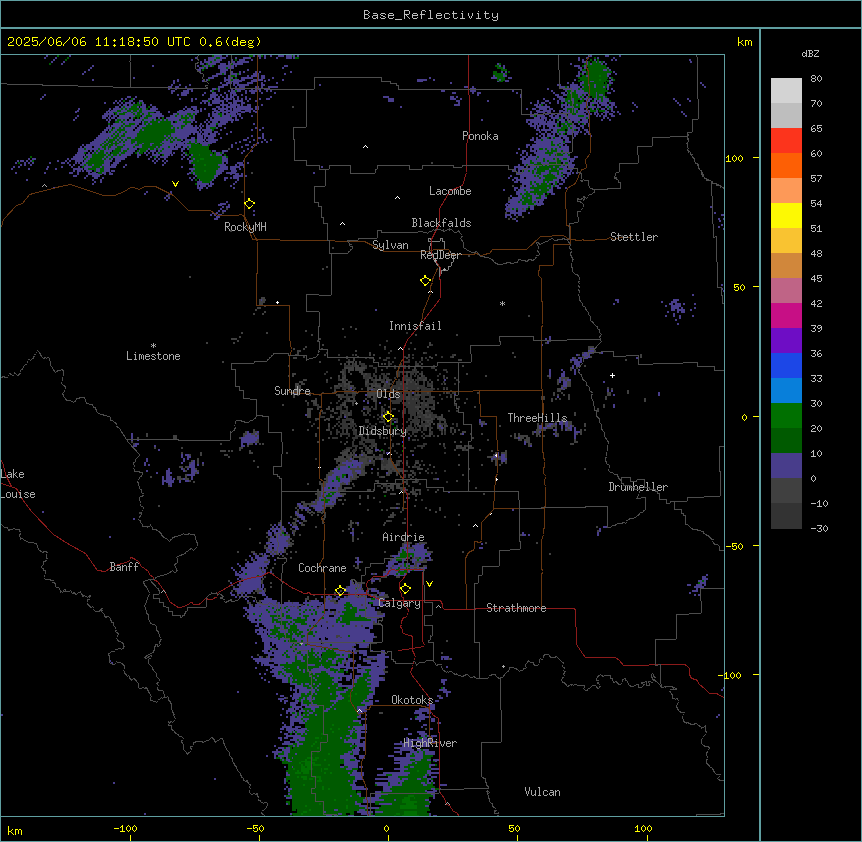Select the Cochrane label
The width and height of the screenshot is (862, 842).
[x=322, y=568]
